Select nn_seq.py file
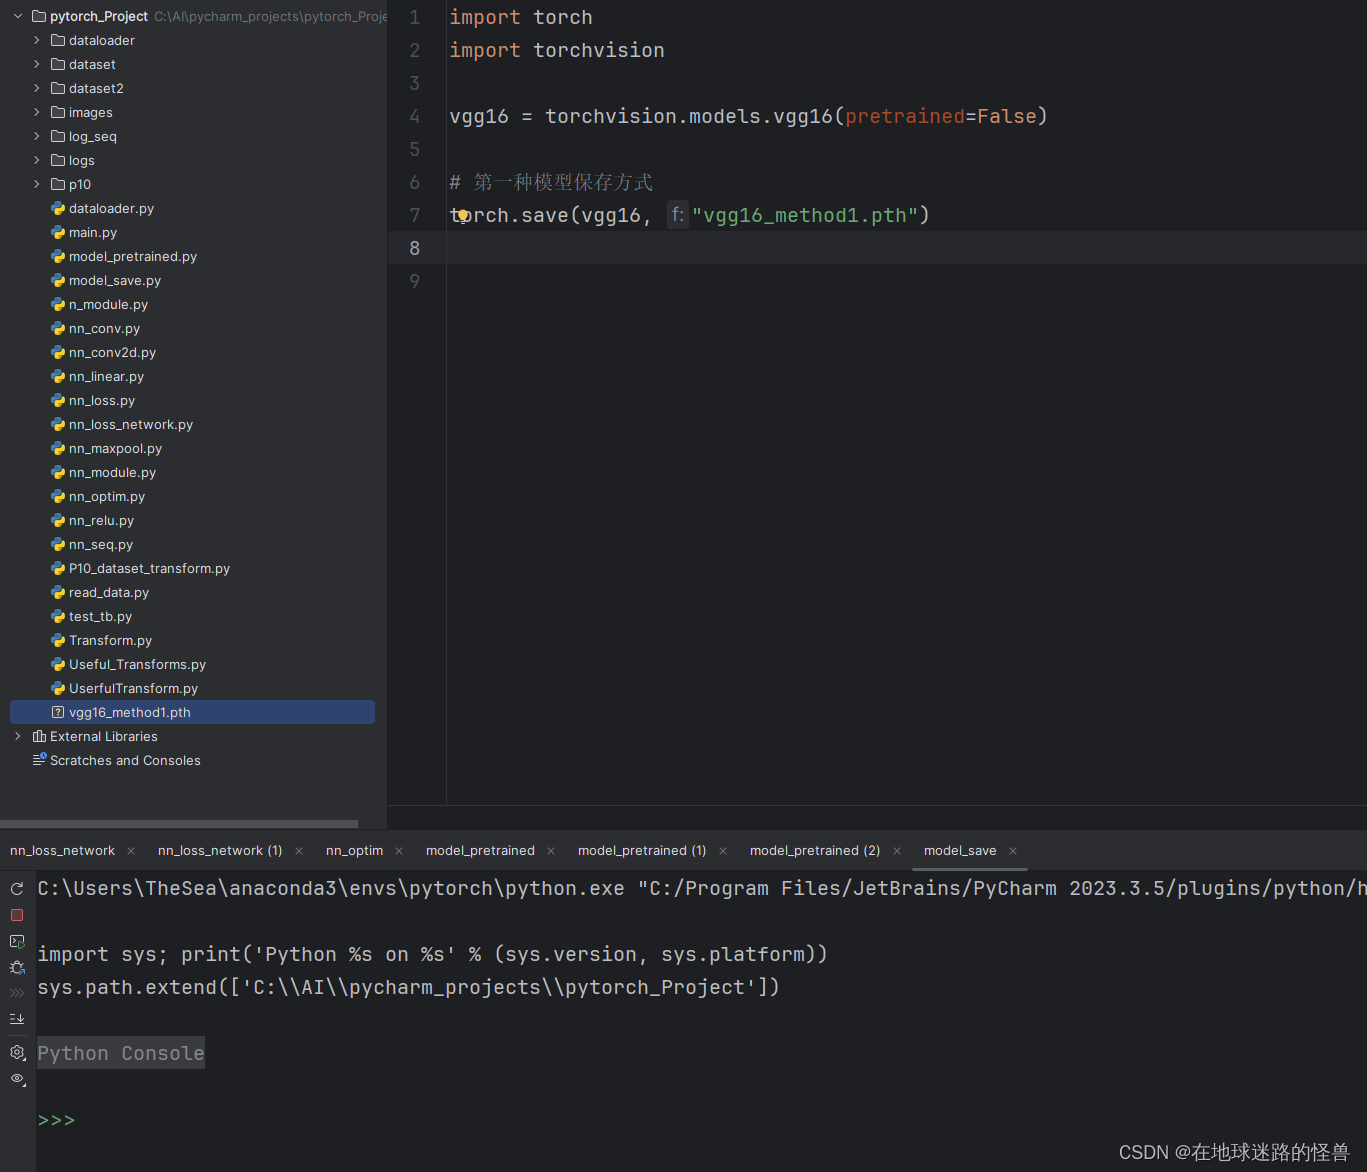Image resolution: width=1367 pixels, height=1172 pixels. point(100,544)
